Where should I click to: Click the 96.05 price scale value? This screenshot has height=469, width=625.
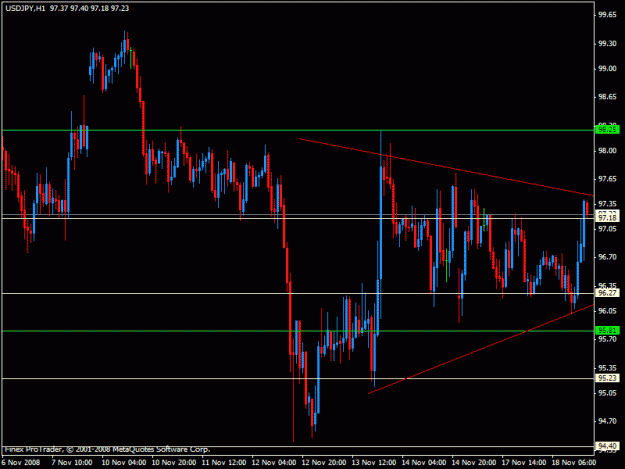click(607, 311)
